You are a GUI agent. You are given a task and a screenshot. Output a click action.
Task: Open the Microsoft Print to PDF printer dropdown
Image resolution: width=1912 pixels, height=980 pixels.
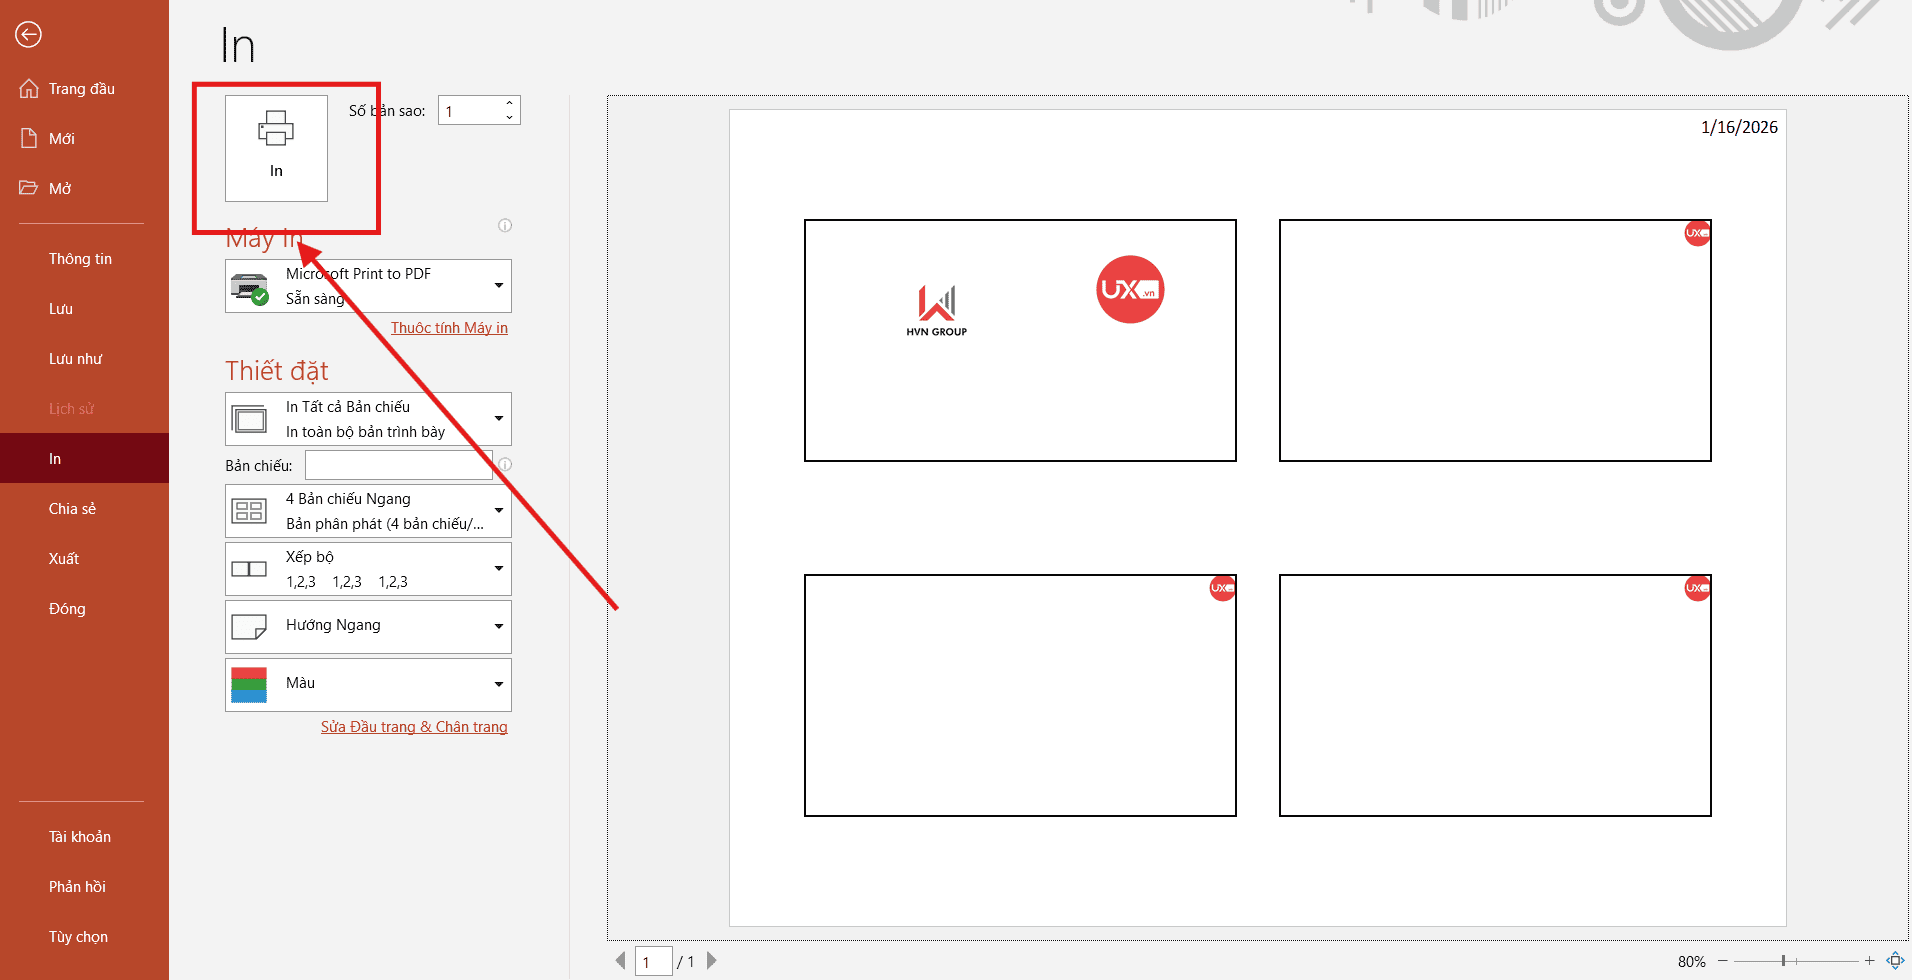(498, 285)
